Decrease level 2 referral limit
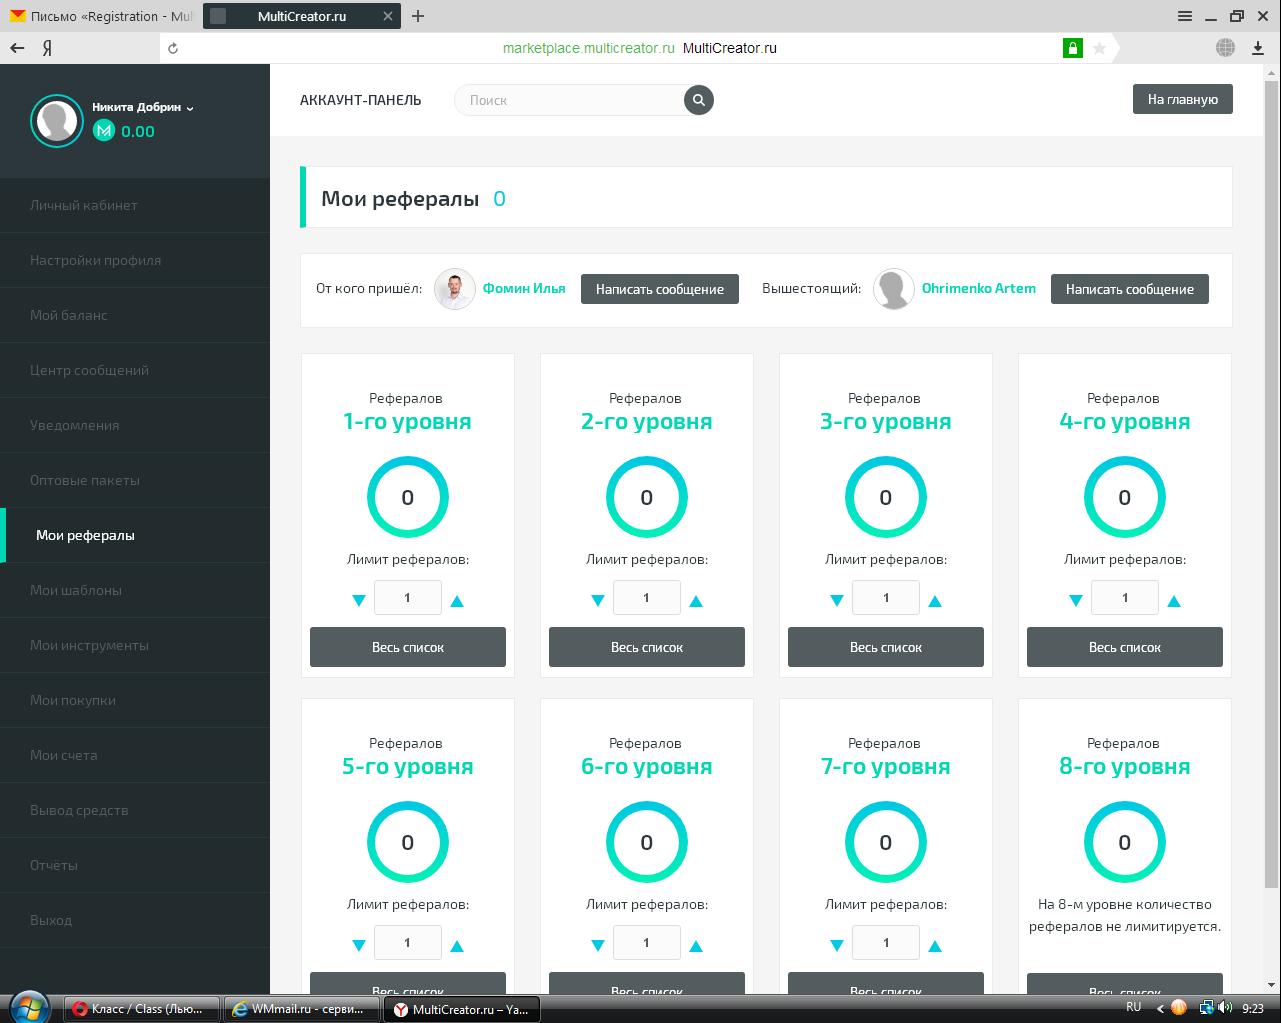The width and height of the screenshot is (1281, 1023). pyautogui.click(x=598, y=601)
